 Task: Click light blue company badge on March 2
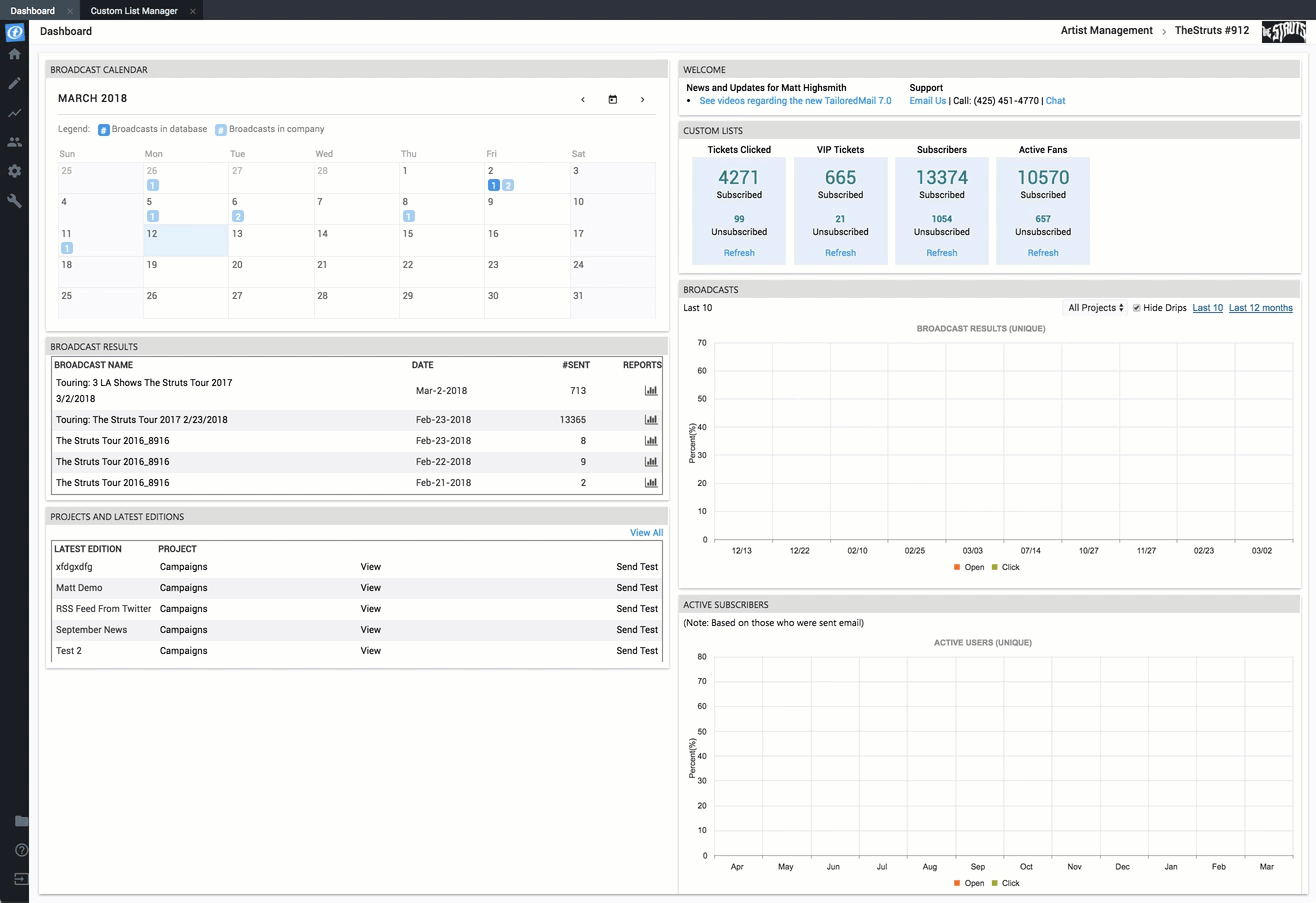[x=508, y=185]
